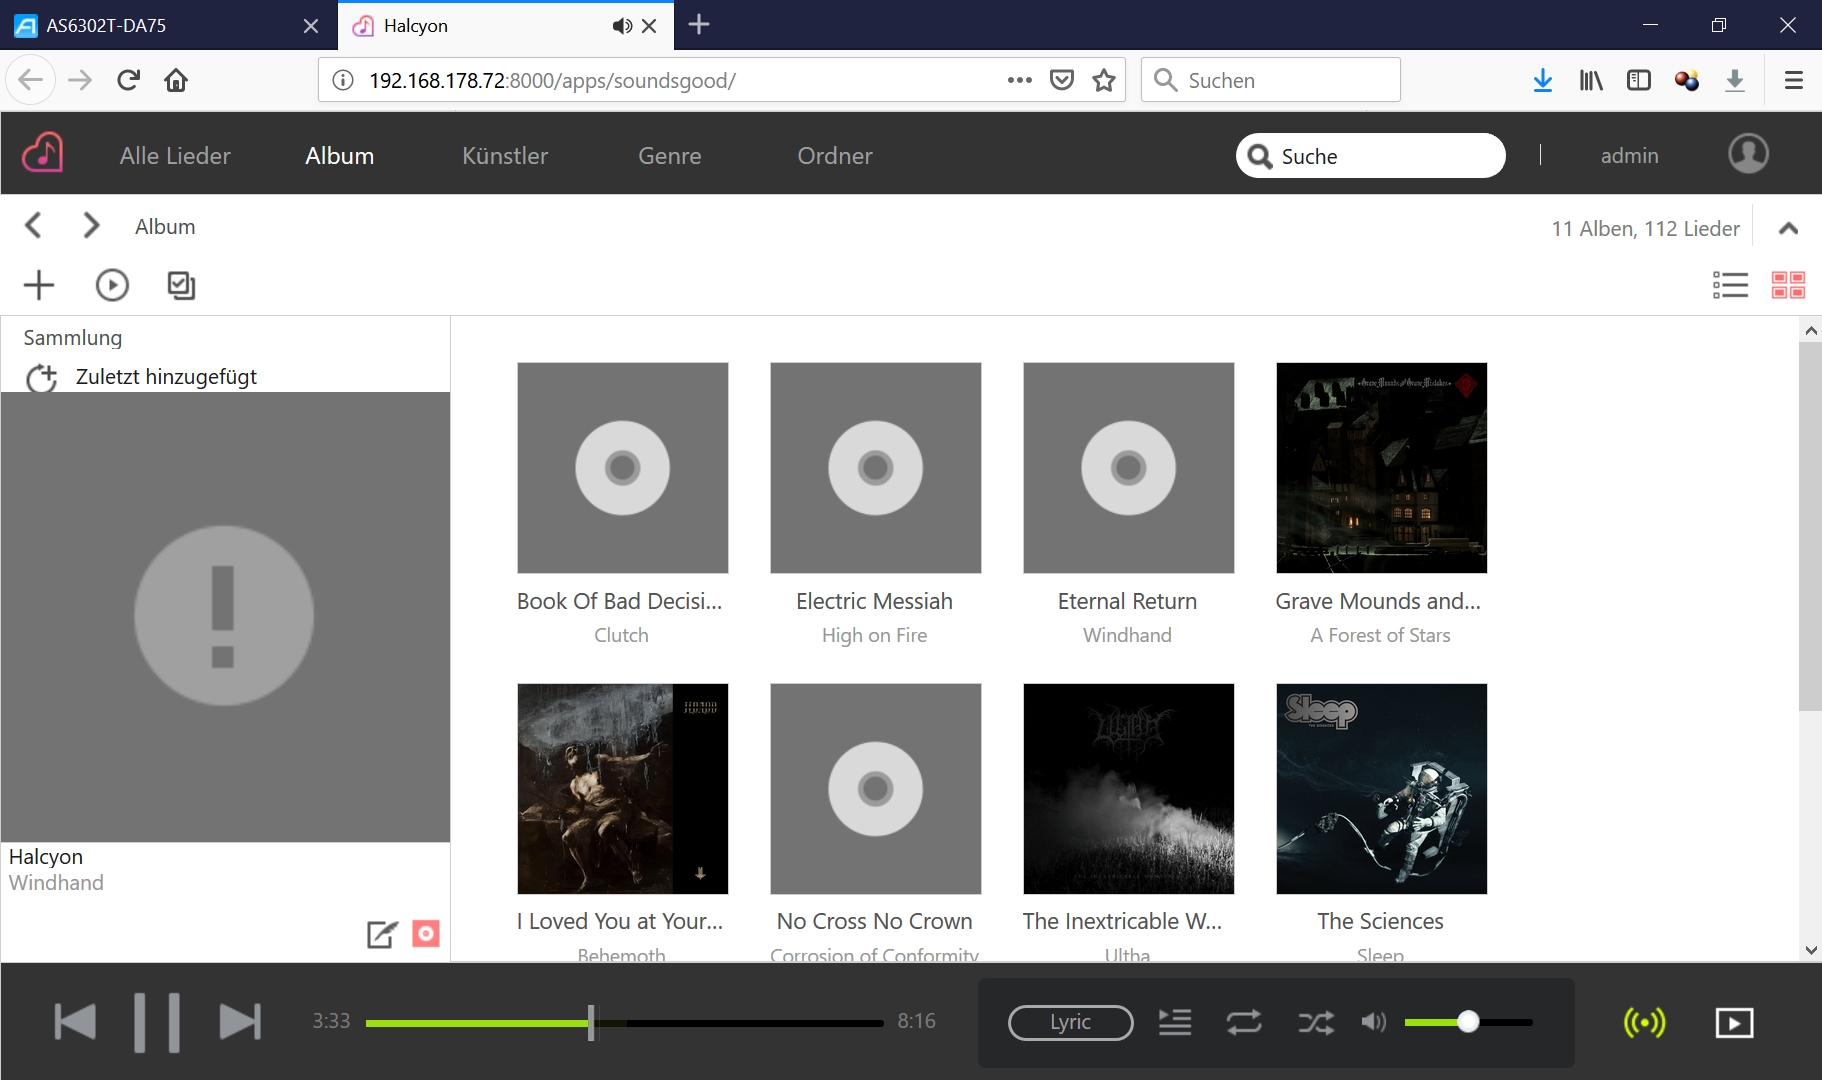The height and width of the screenshot is (1080, 1822).
Task: Open the I Loved You at Your album cover
Action: point(623,789)
